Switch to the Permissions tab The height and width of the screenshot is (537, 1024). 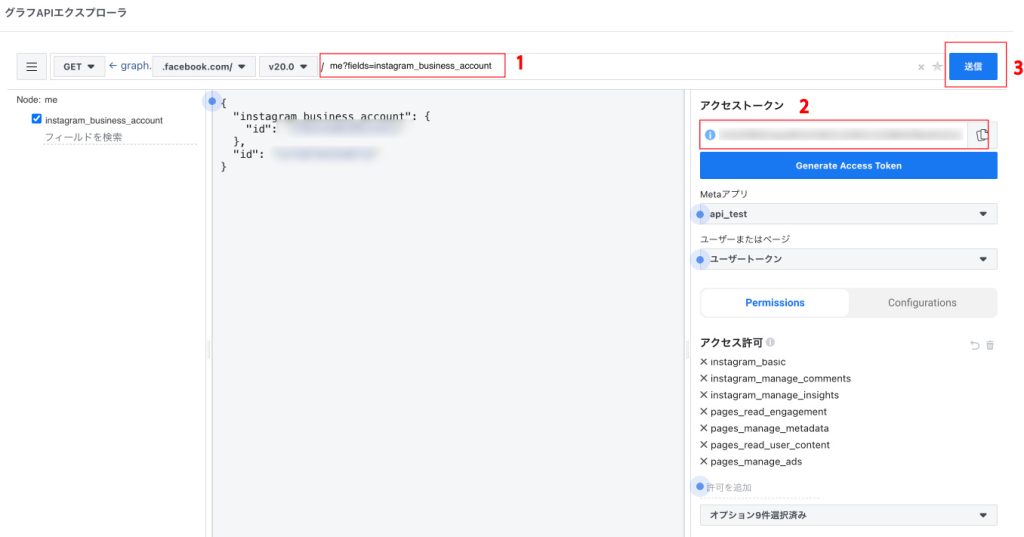coord(774,303)
